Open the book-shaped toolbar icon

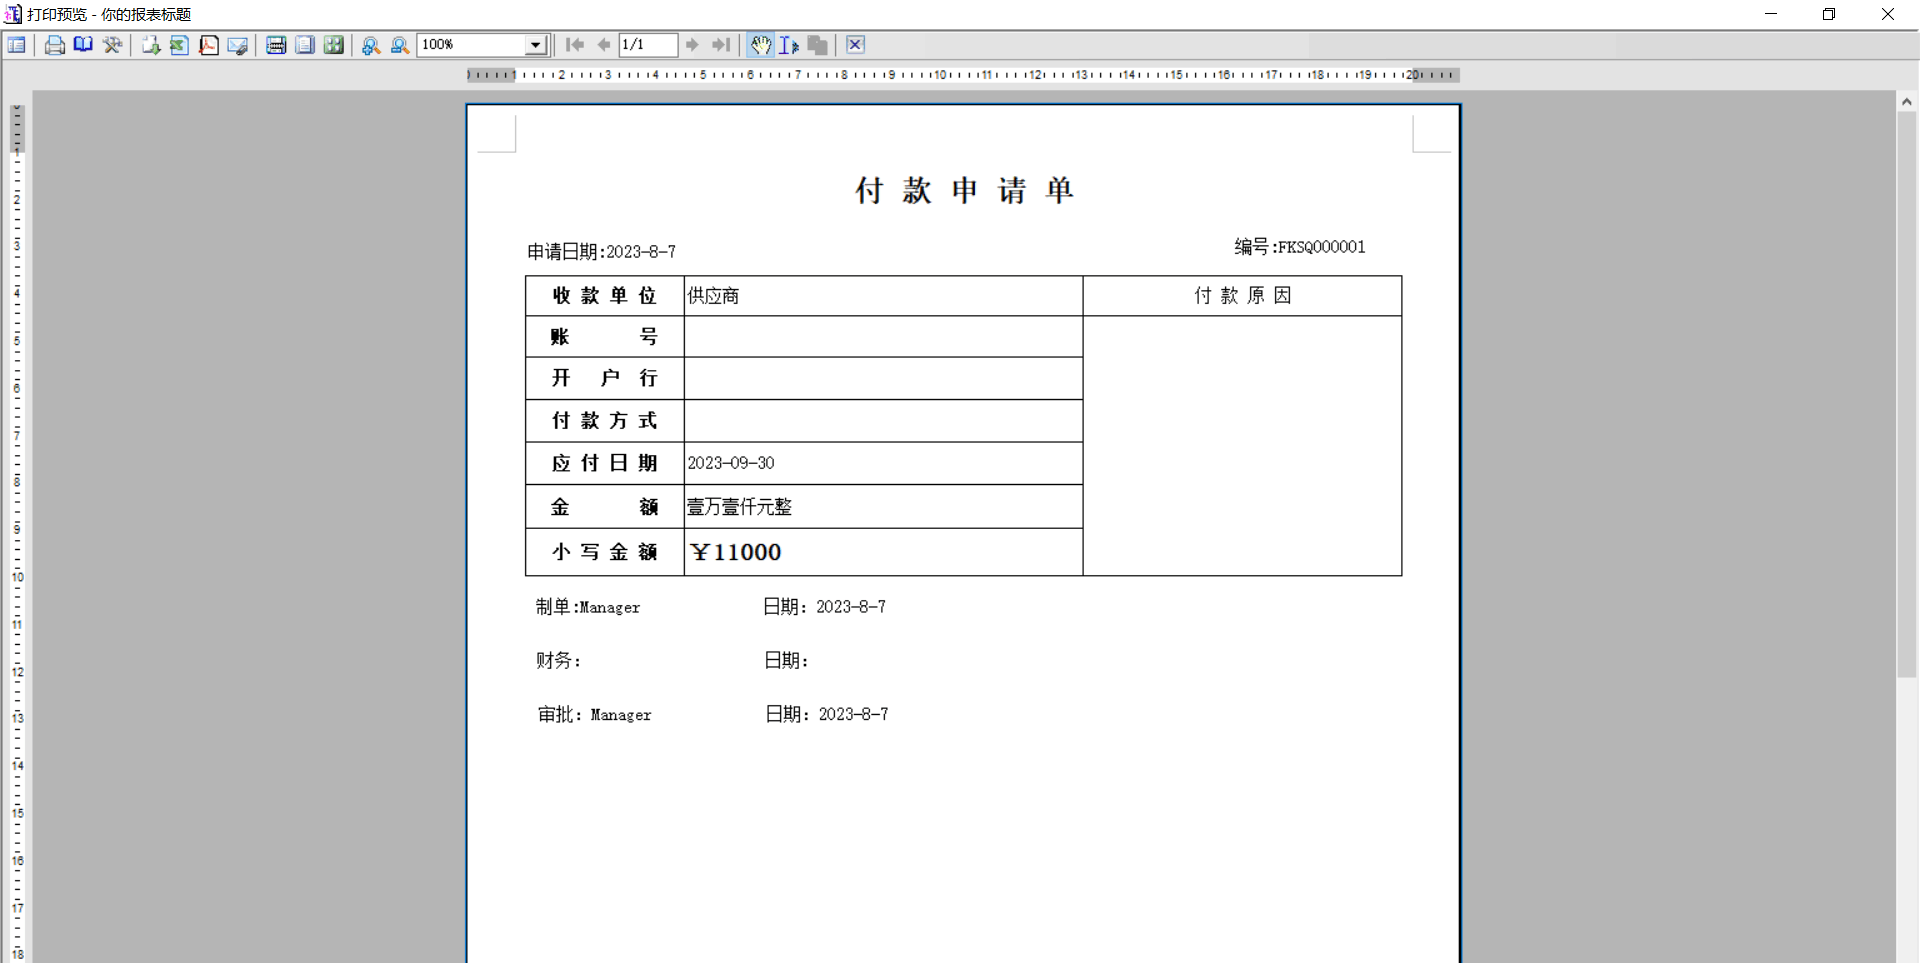[x=83, y=45]
